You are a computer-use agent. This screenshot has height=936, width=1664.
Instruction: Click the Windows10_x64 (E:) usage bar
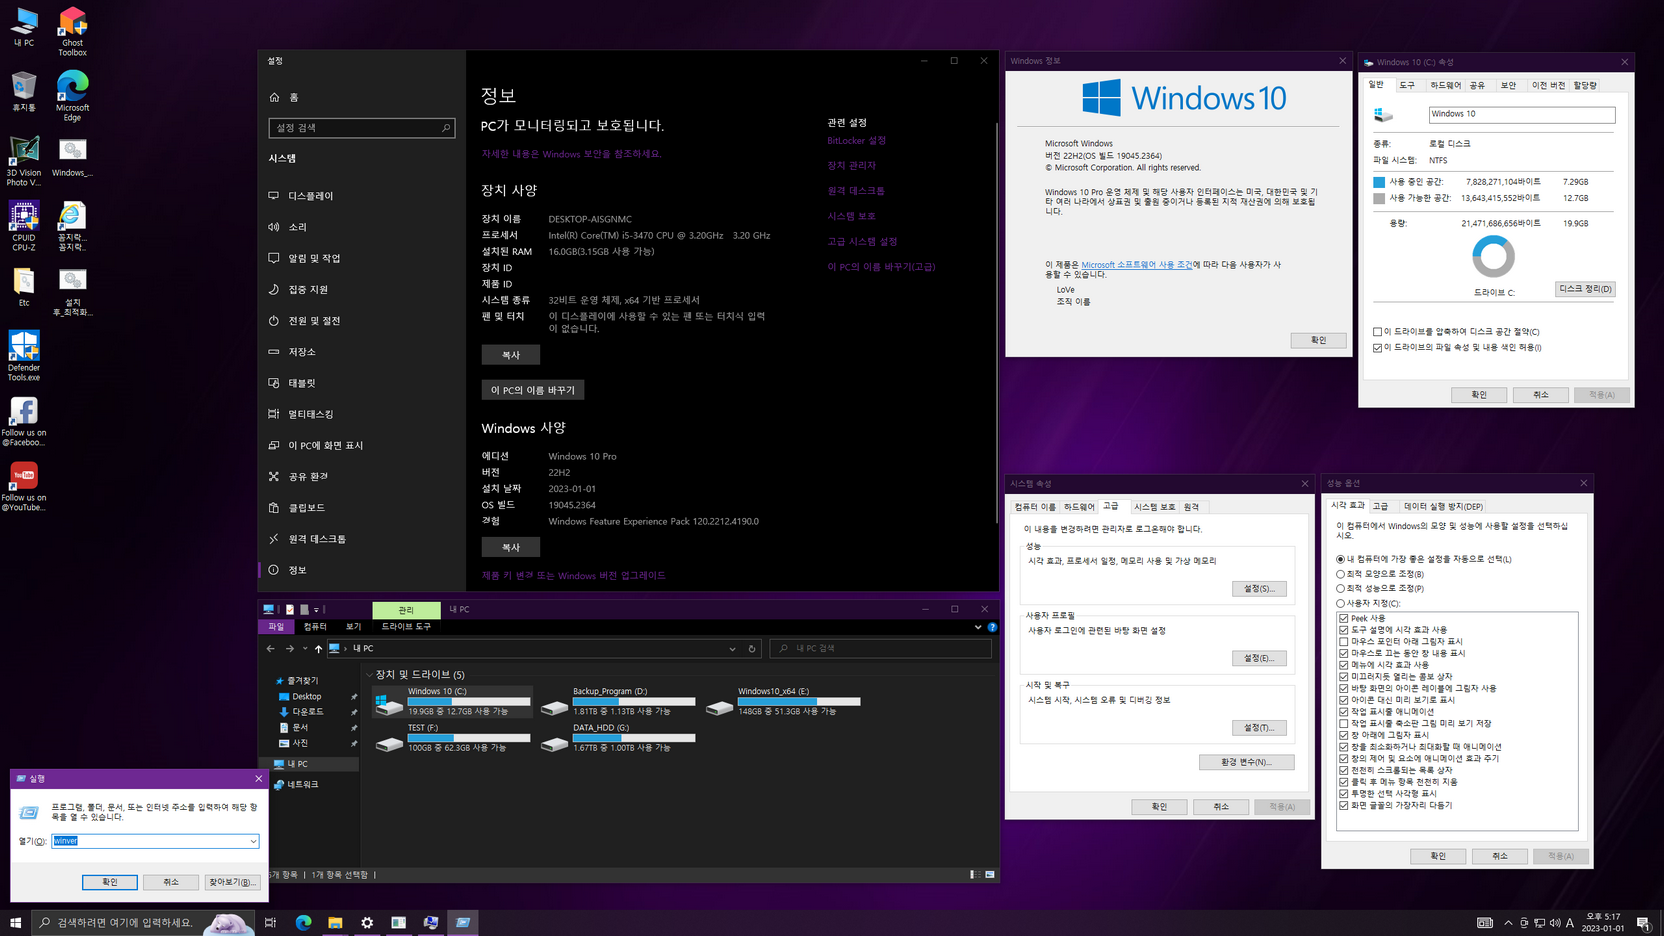[x=799, y=701]
